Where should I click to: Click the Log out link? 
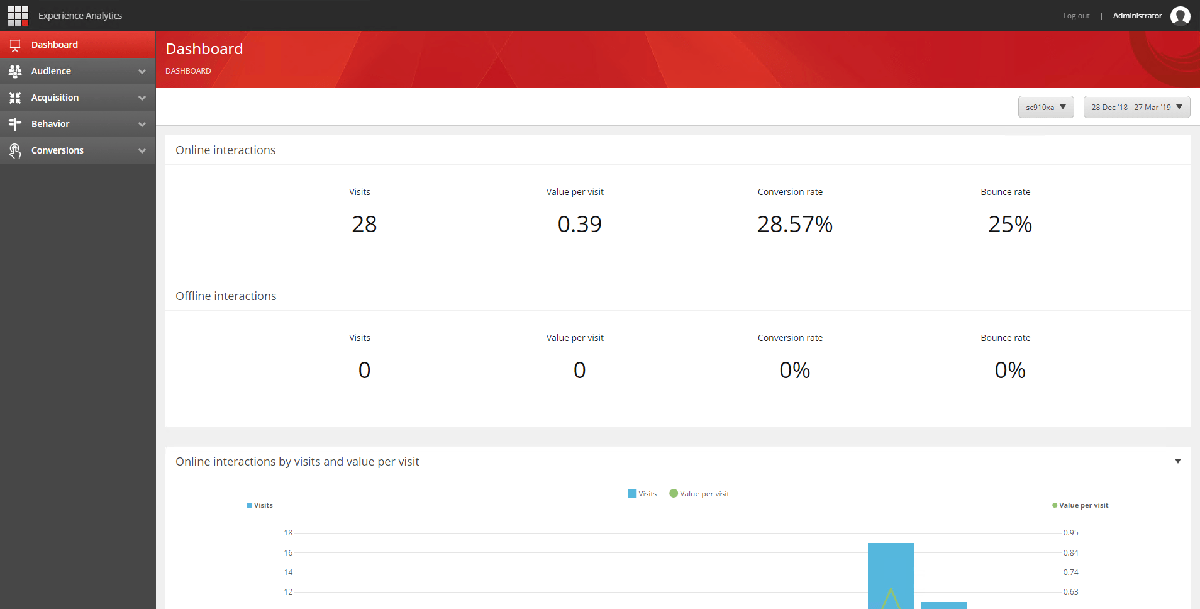click(x=1077, y=16)
